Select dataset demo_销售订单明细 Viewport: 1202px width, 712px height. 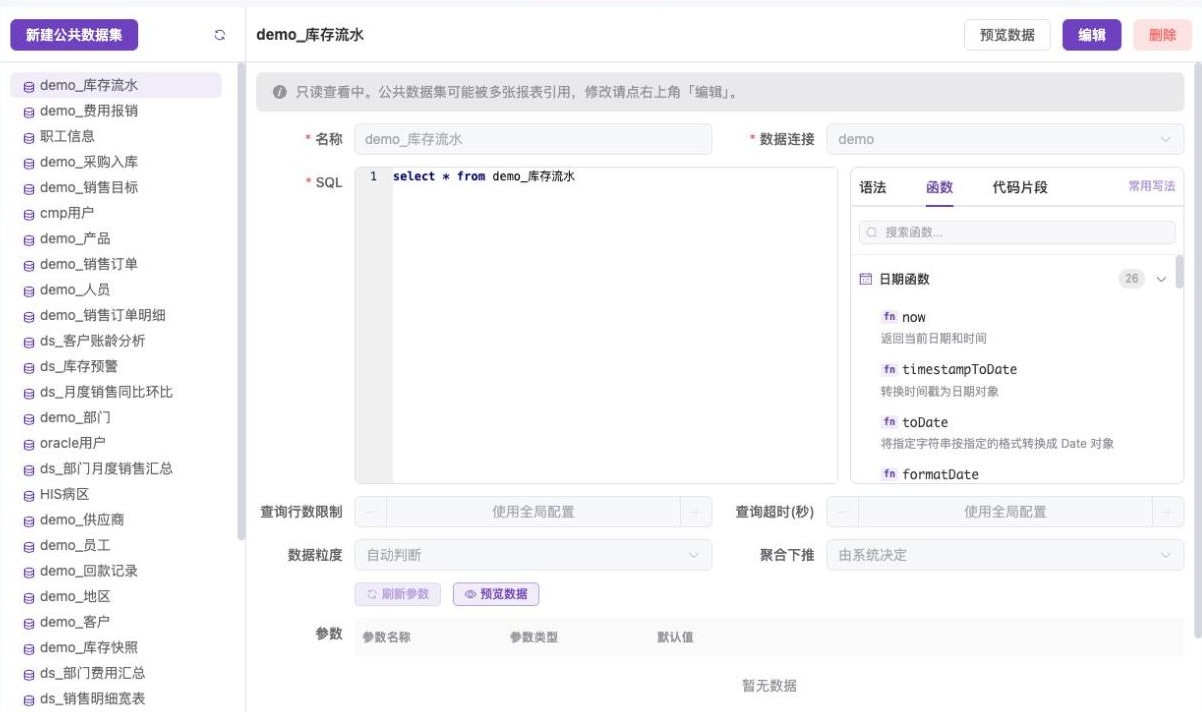coord(116,316)
